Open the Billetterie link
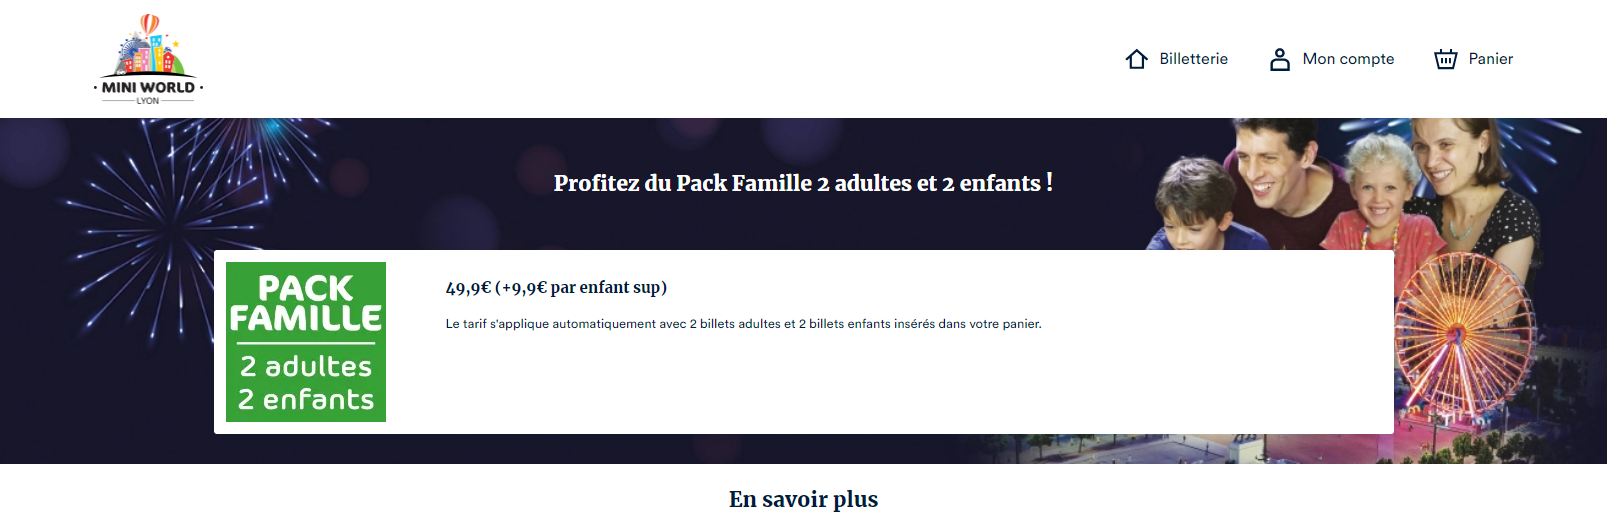The image size is (1607, 513). tap(1193, 59)
